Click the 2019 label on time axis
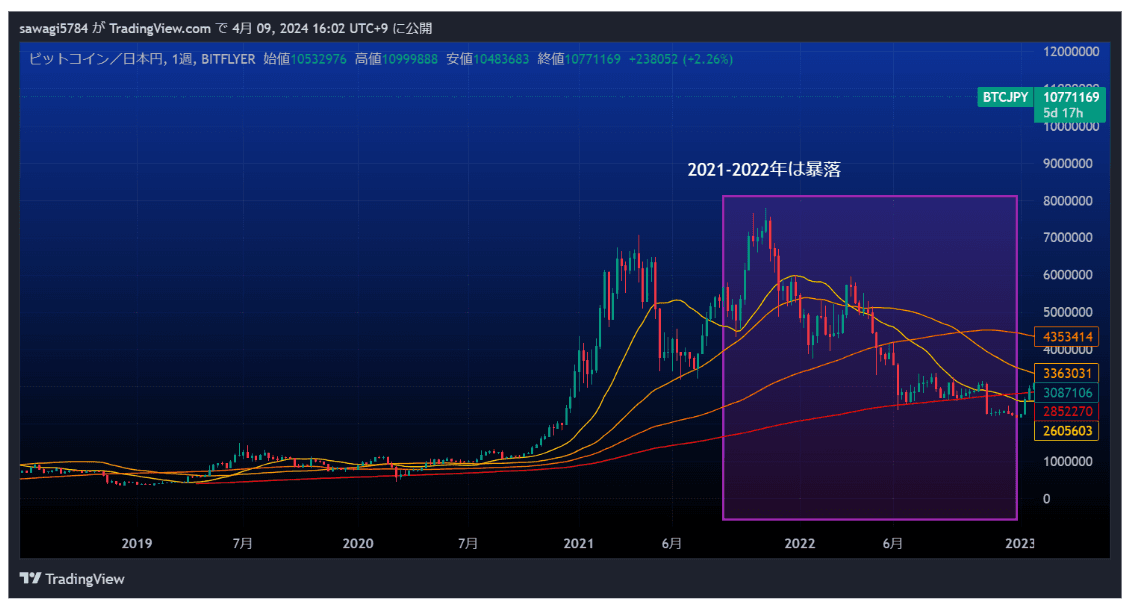 (x=136, y=544)
